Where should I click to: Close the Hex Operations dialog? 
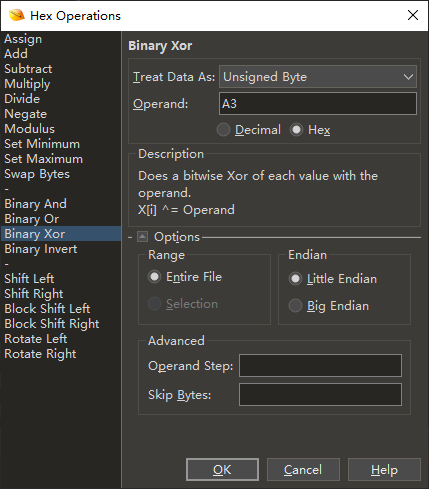tap(413, 15)
